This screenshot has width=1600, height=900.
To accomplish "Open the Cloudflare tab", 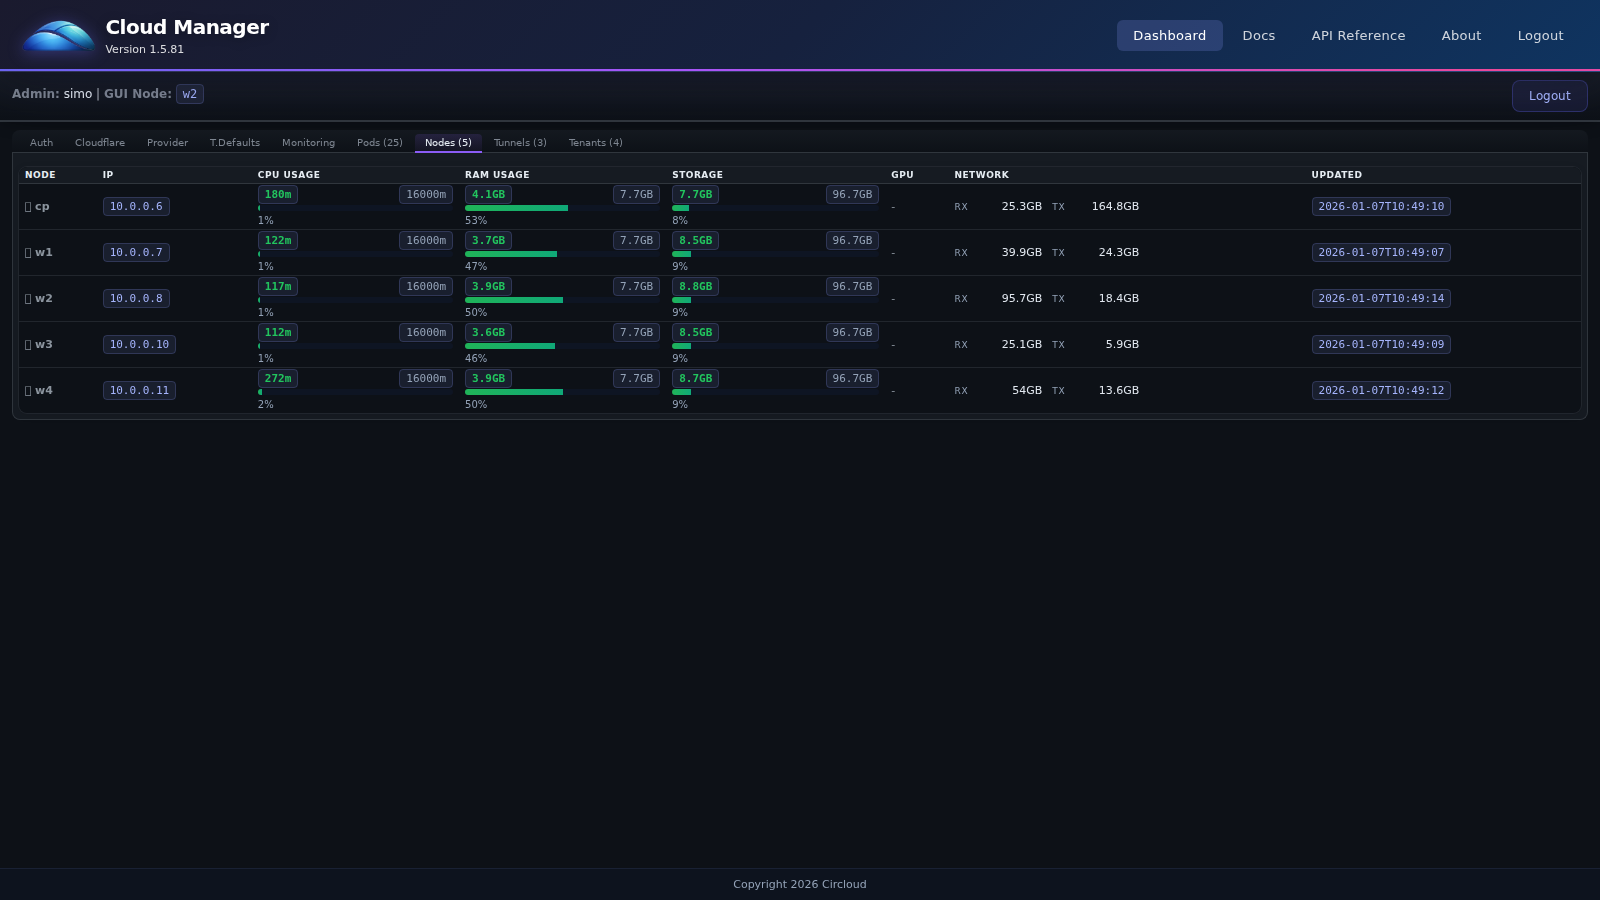I will coord(99,142).
